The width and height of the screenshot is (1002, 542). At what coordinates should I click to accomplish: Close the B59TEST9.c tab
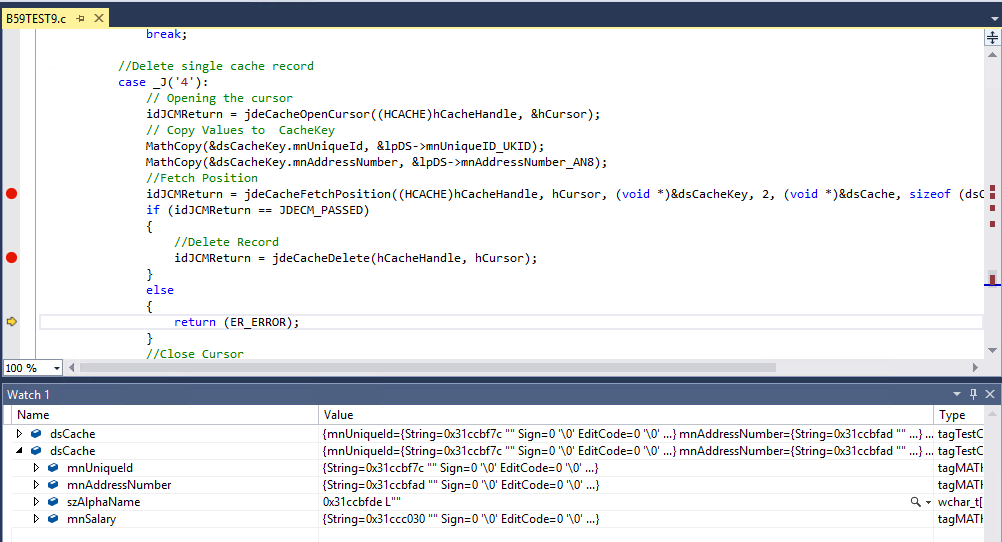(99, 19)
